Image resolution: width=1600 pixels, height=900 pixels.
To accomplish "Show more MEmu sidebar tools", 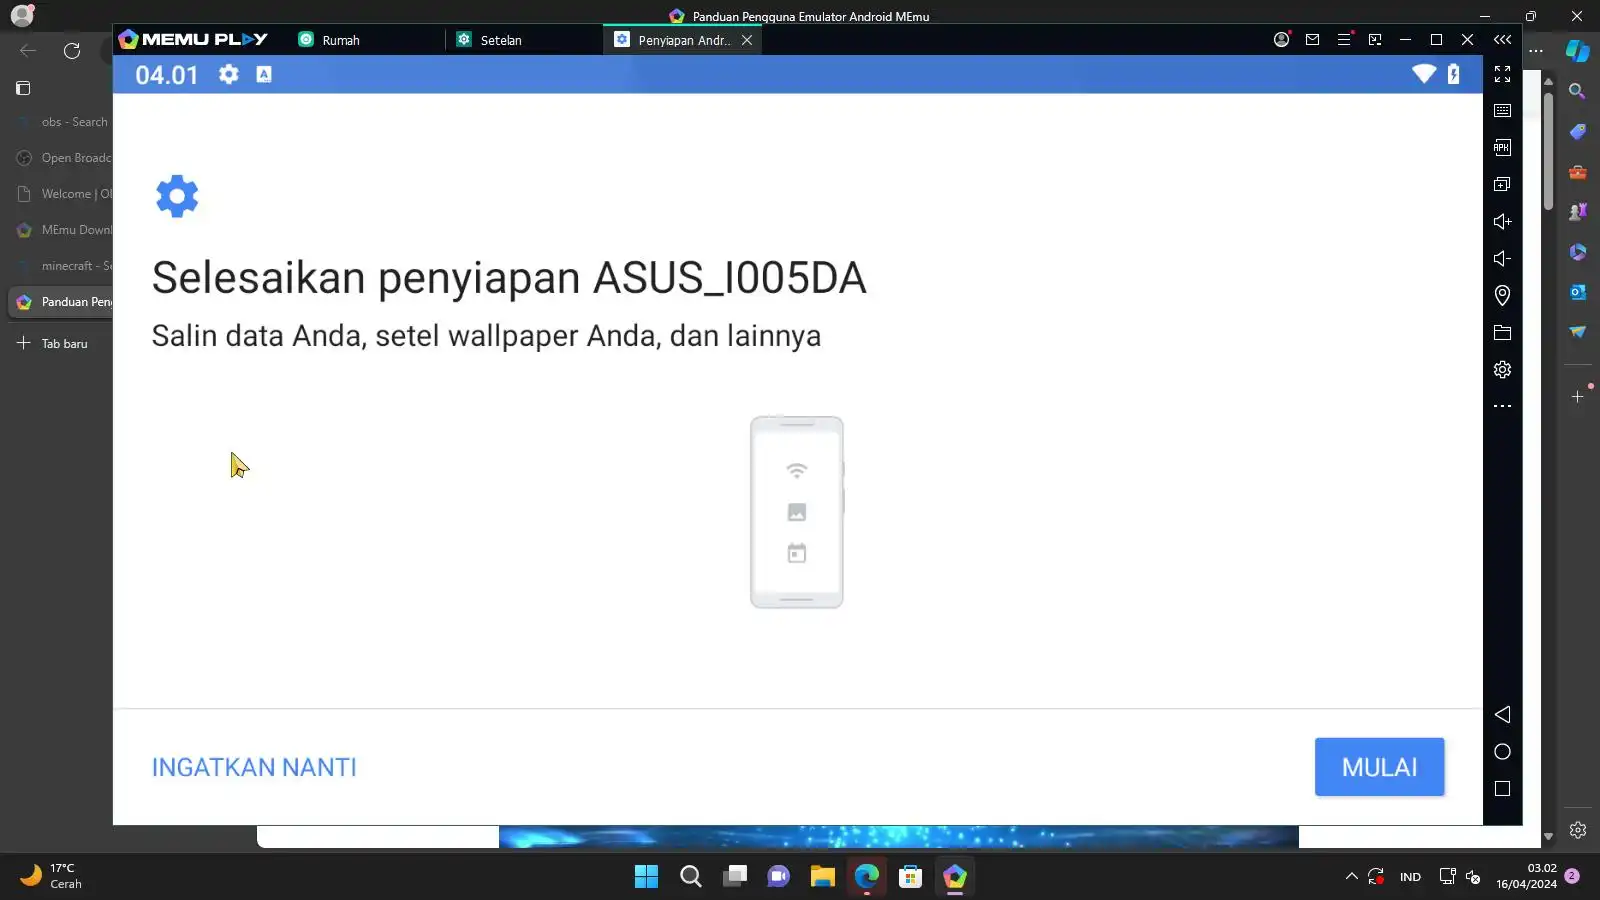I will point(1502,406).
